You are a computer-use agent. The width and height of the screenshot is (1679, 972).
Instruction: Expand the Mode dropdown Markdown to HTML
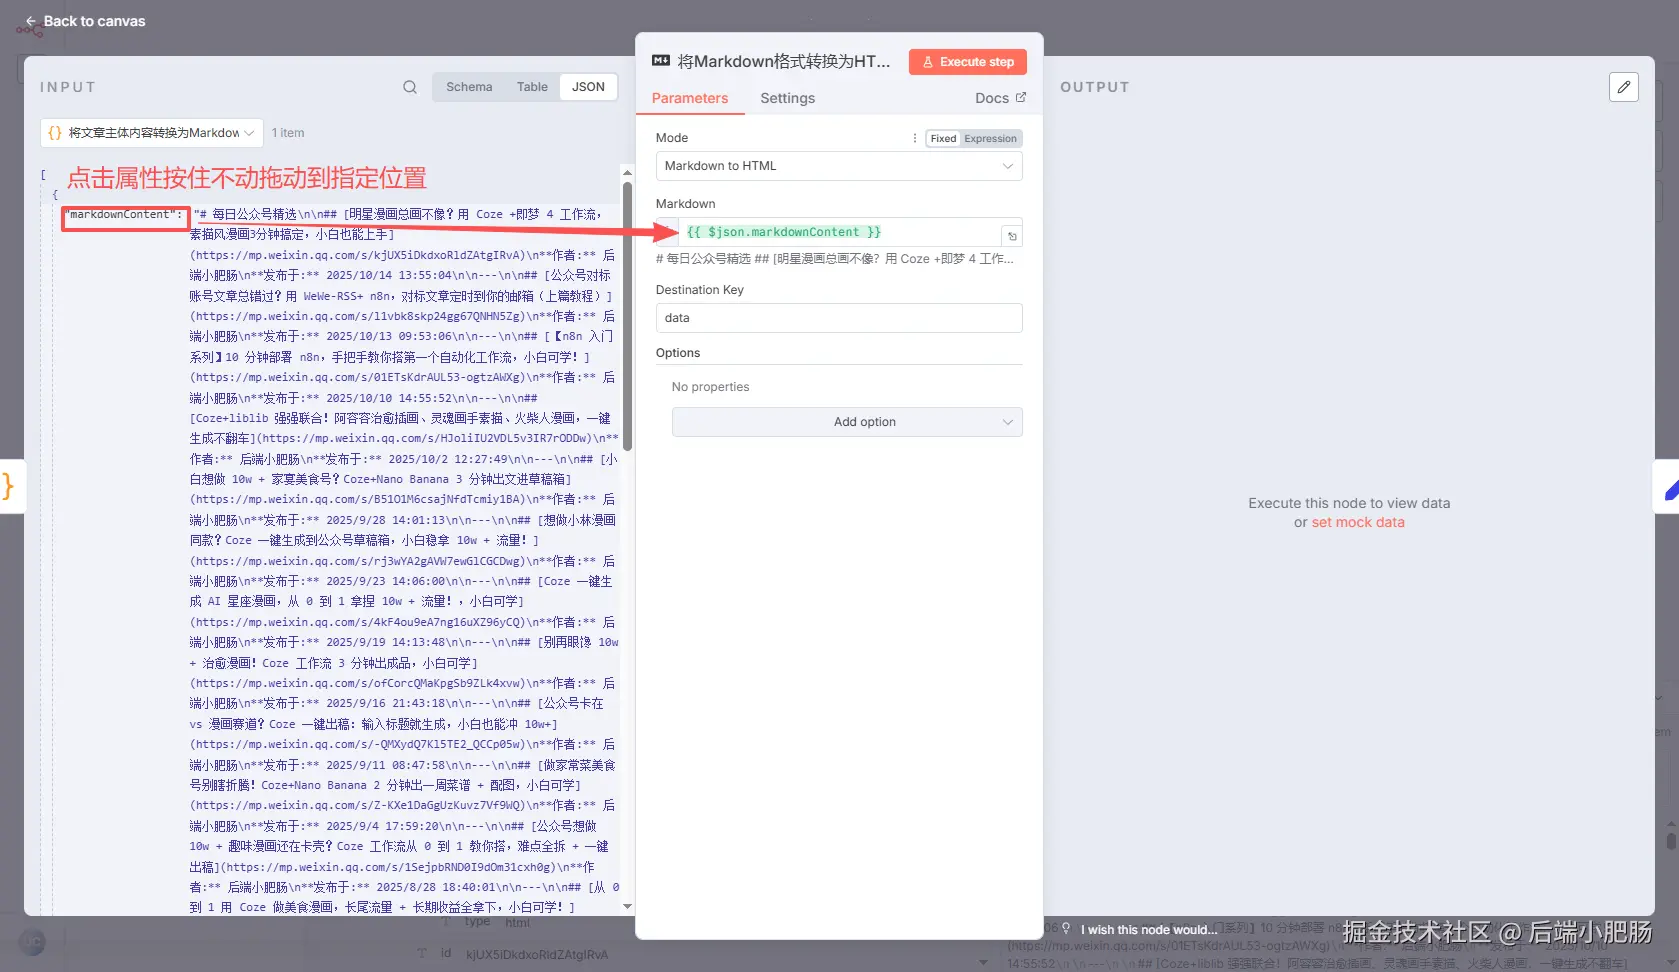[x=839, y=166]
